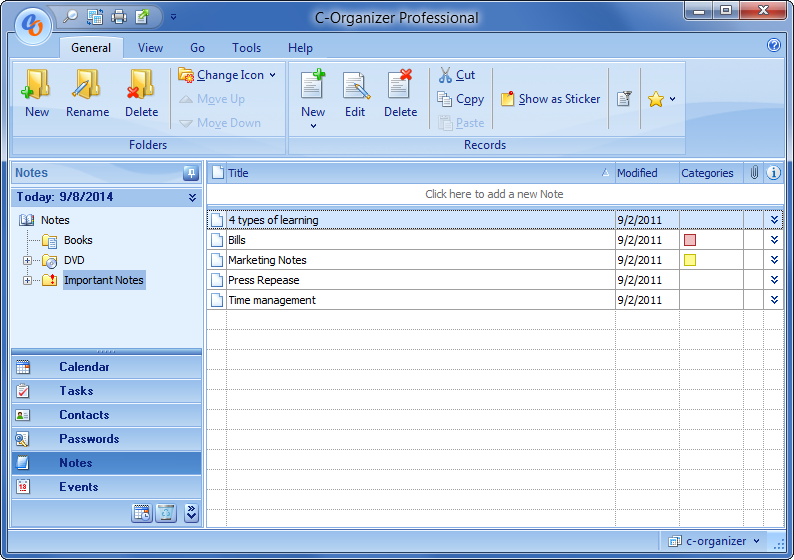794x560 pixels.
Task: Open the recycle bin icon at sidebar bottom
Action: (166, 513)
